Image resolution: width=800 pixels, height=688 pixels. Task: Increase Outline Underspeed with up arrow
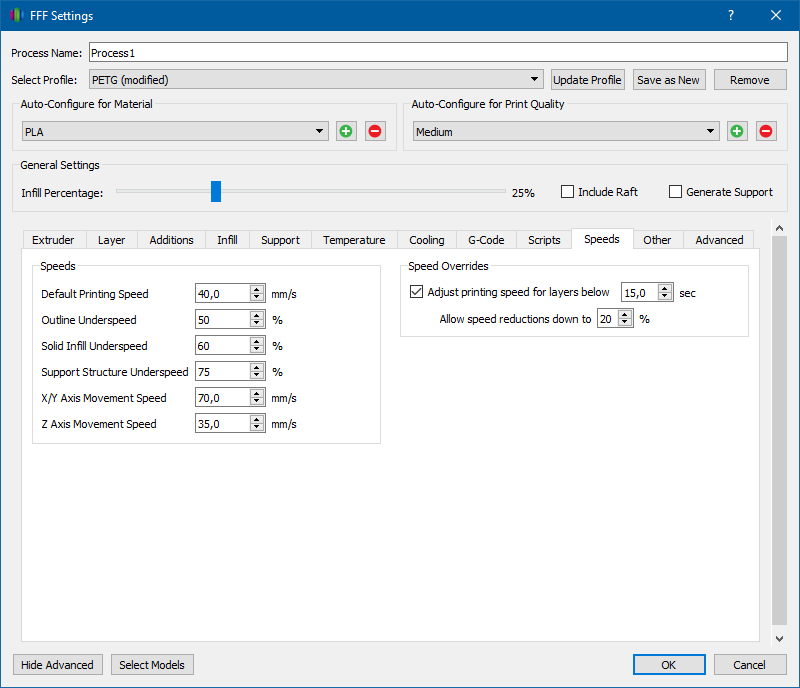(x=257, y=315)
